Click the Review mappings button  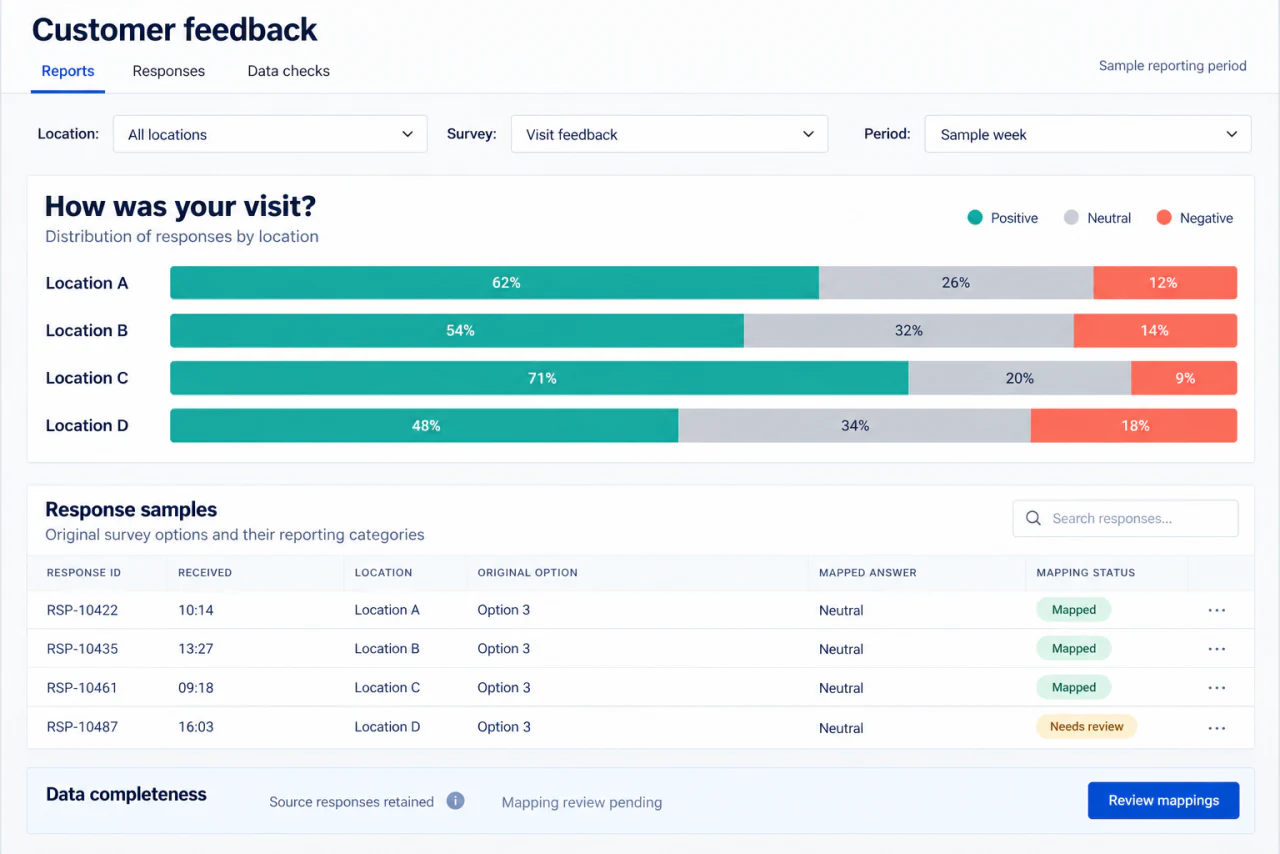pos(1163,800)
